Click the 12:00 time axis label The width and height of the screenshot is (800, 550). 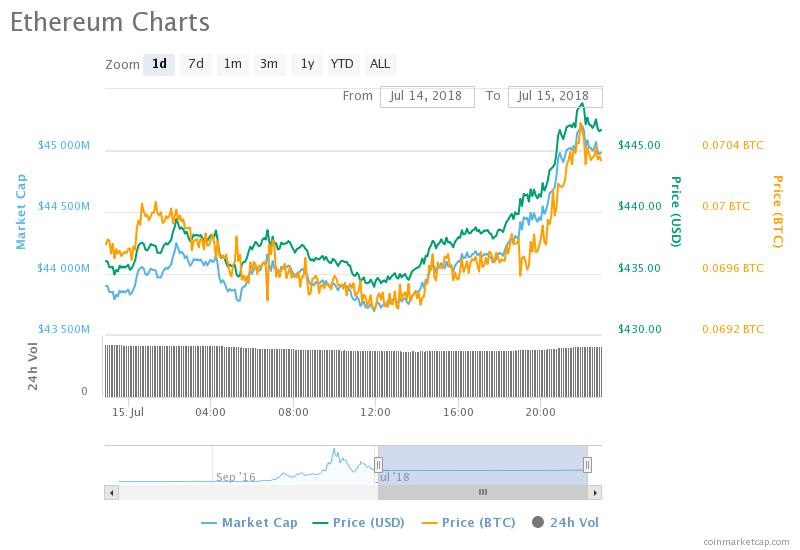click(376, 412)
